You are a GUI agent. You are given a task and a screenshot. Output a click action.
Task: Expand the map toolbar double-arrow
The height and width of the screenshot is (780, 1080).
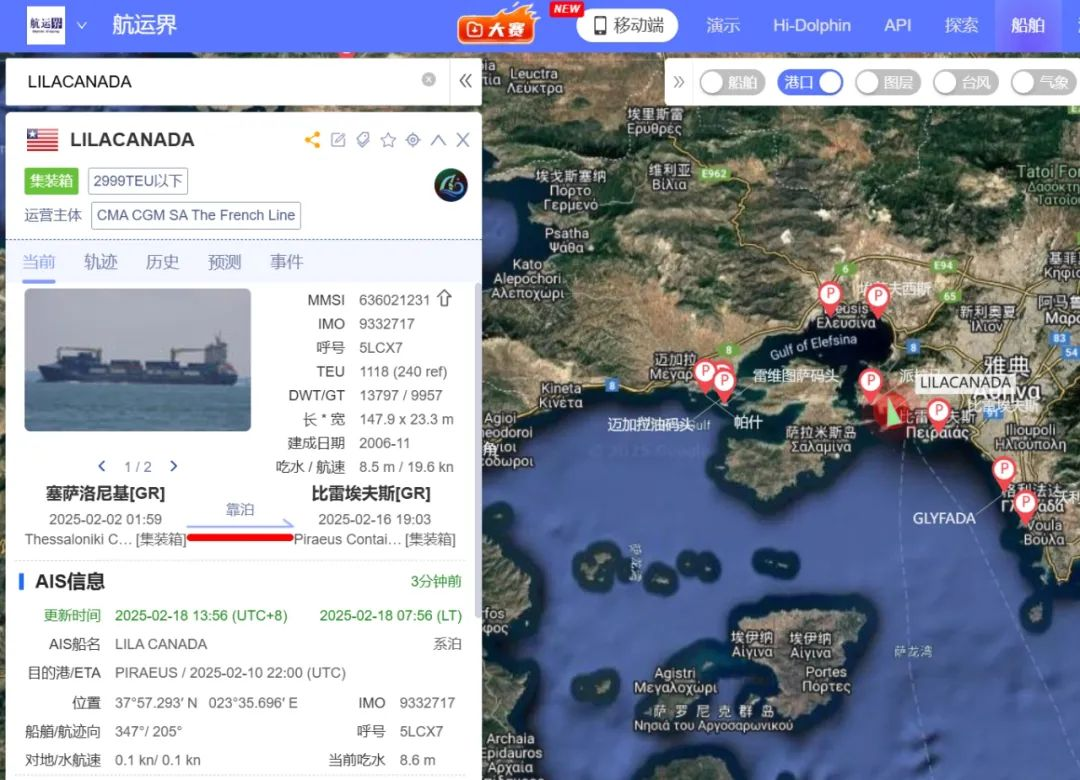tap(679, 82)
